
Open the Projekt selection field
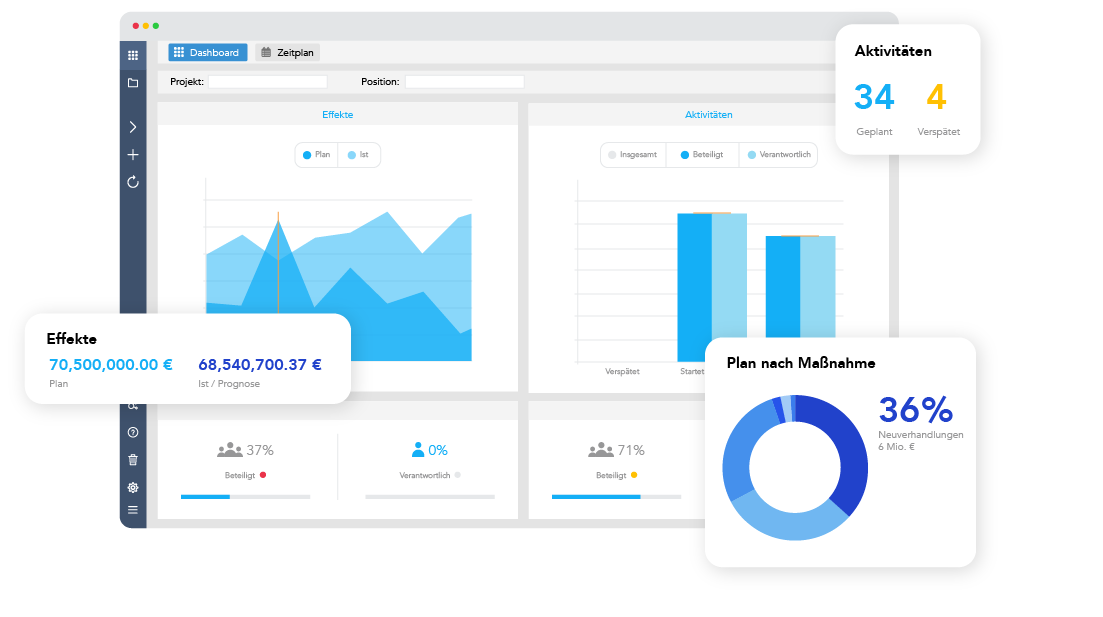point(267,82)
